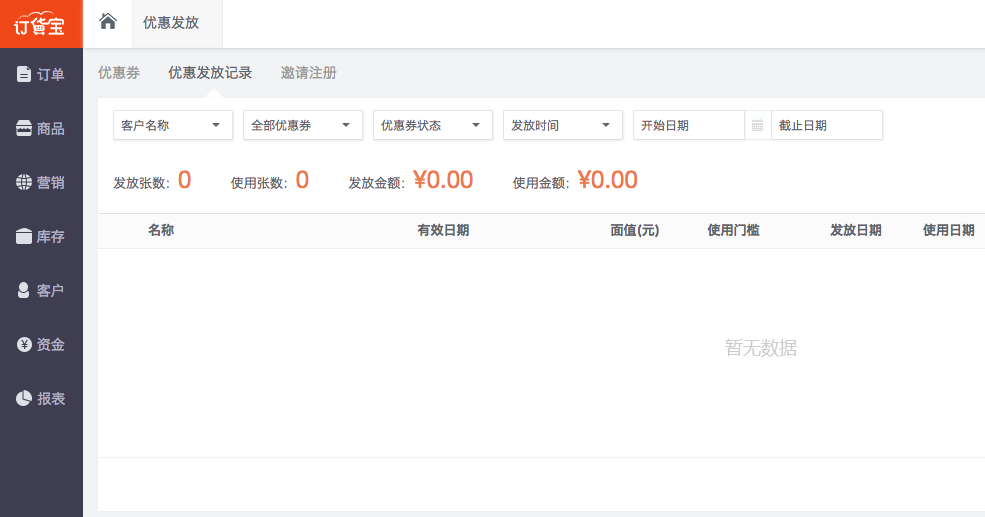Viewport: 985px width, 517px height.
Task: Click the 订货宝 logo
Action: pos(41,24)
